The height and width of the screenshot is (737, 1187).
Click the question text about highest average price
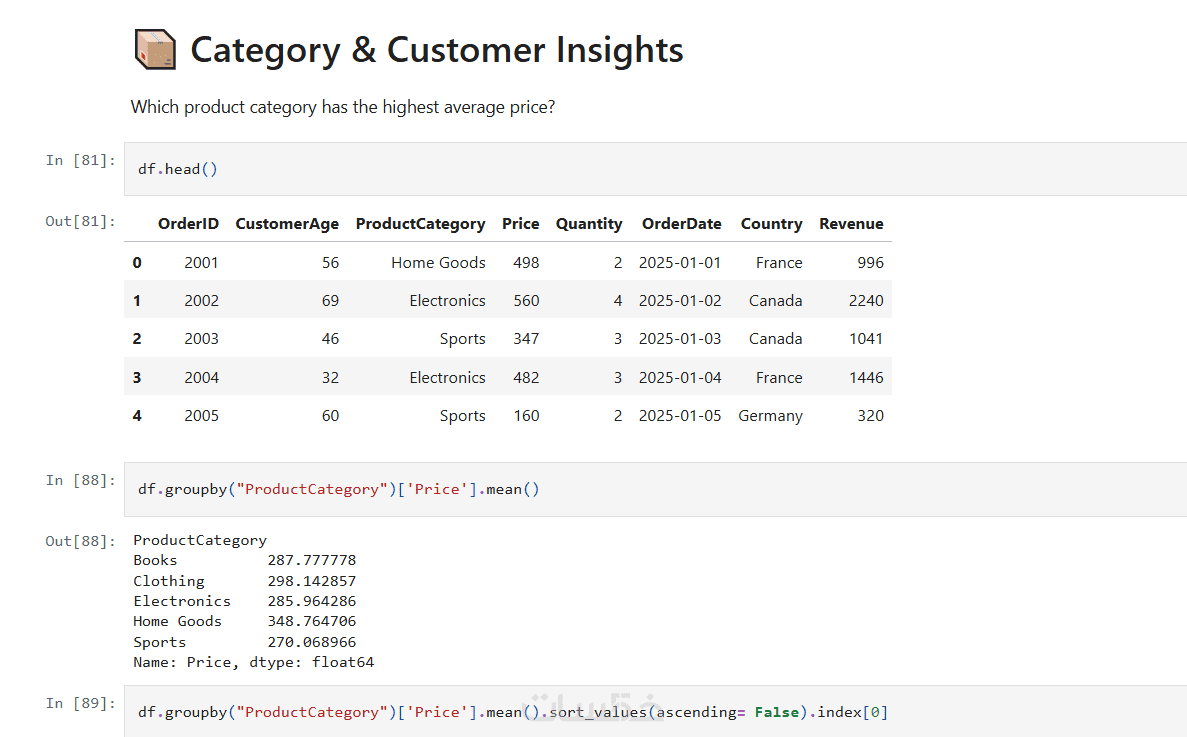point(343,107)
